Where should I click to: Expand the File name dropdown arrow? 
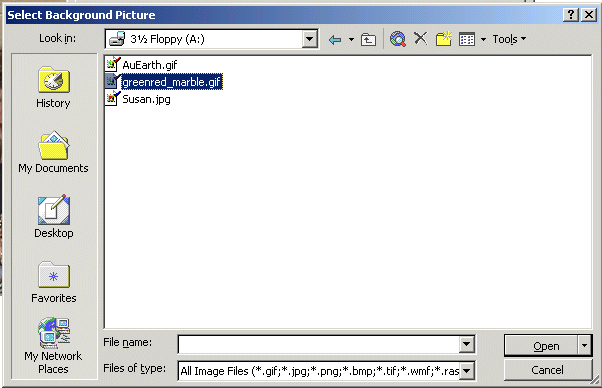[x=466, y=344]
